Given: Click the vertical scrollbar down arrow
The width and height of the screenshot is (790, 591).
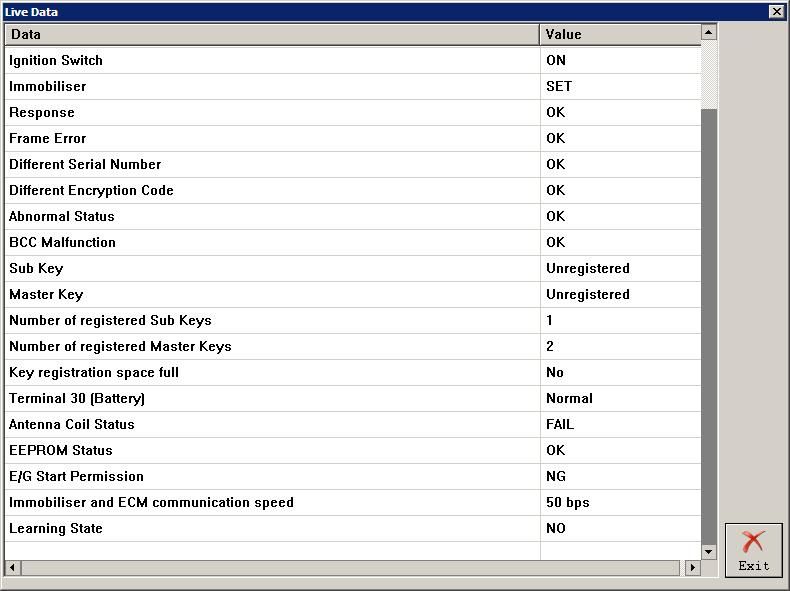Looking at the screenshot, I should (x=708, y=552).
